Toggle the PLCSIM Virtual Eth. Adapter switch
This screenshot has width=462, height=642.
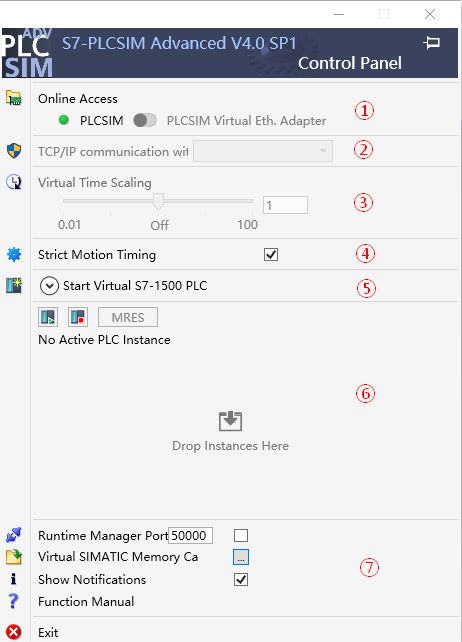[x=145, y=120]
